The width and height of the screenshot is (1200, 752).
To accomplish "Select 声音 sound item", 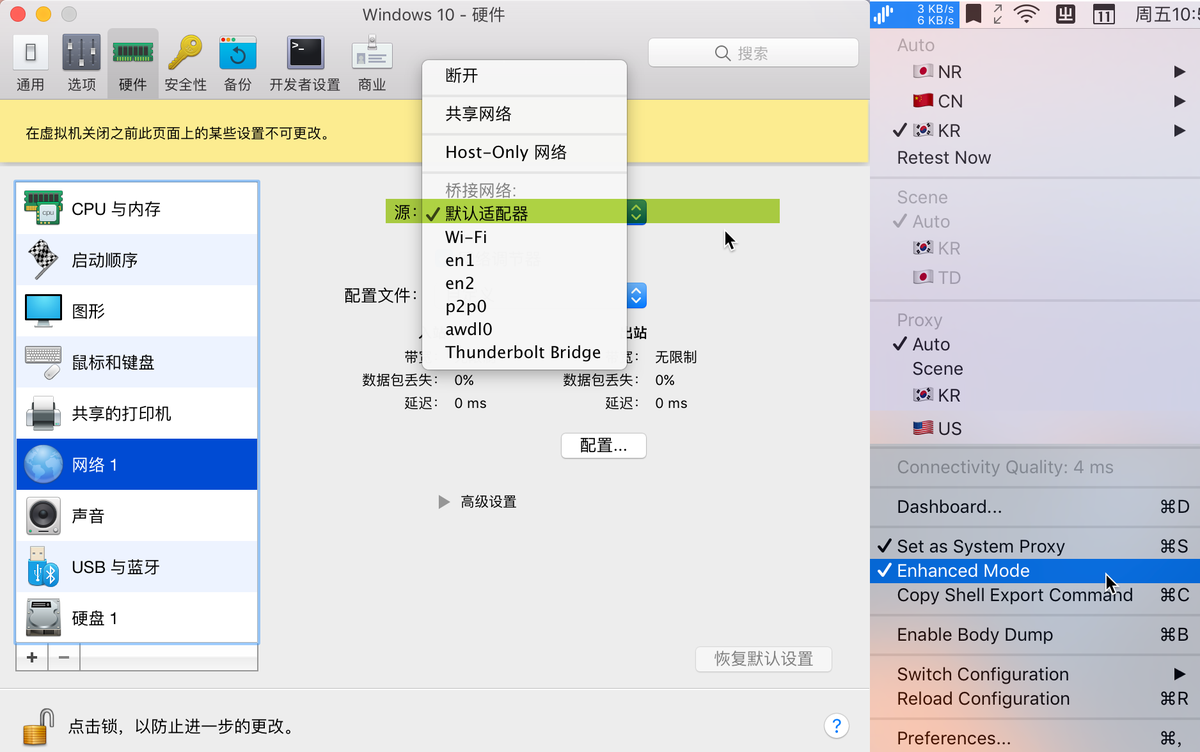I will click(137, 515).
